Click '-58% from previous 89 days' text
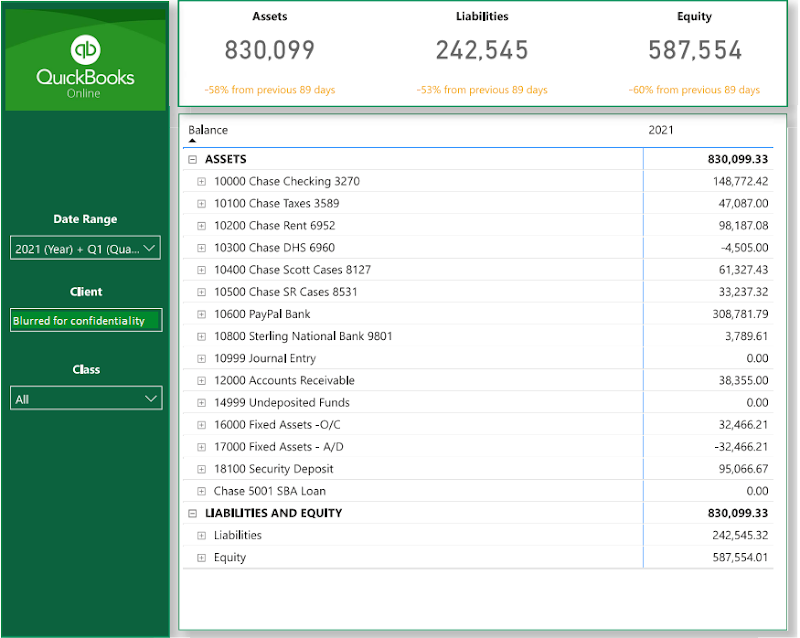The width and height of the screenshot is (800, 638). (269, 90)
